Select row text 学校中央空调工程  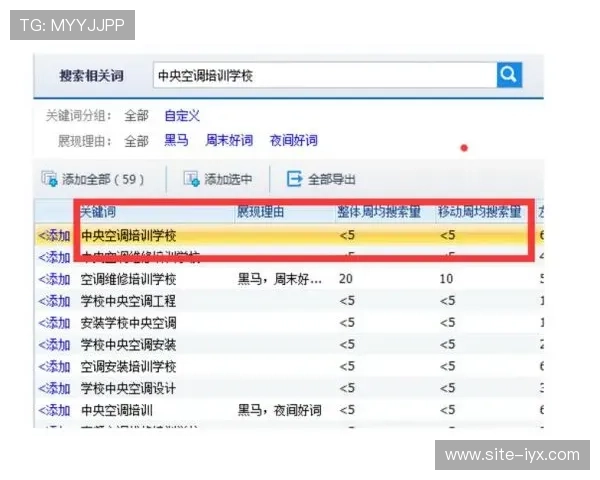pos(129,301)
